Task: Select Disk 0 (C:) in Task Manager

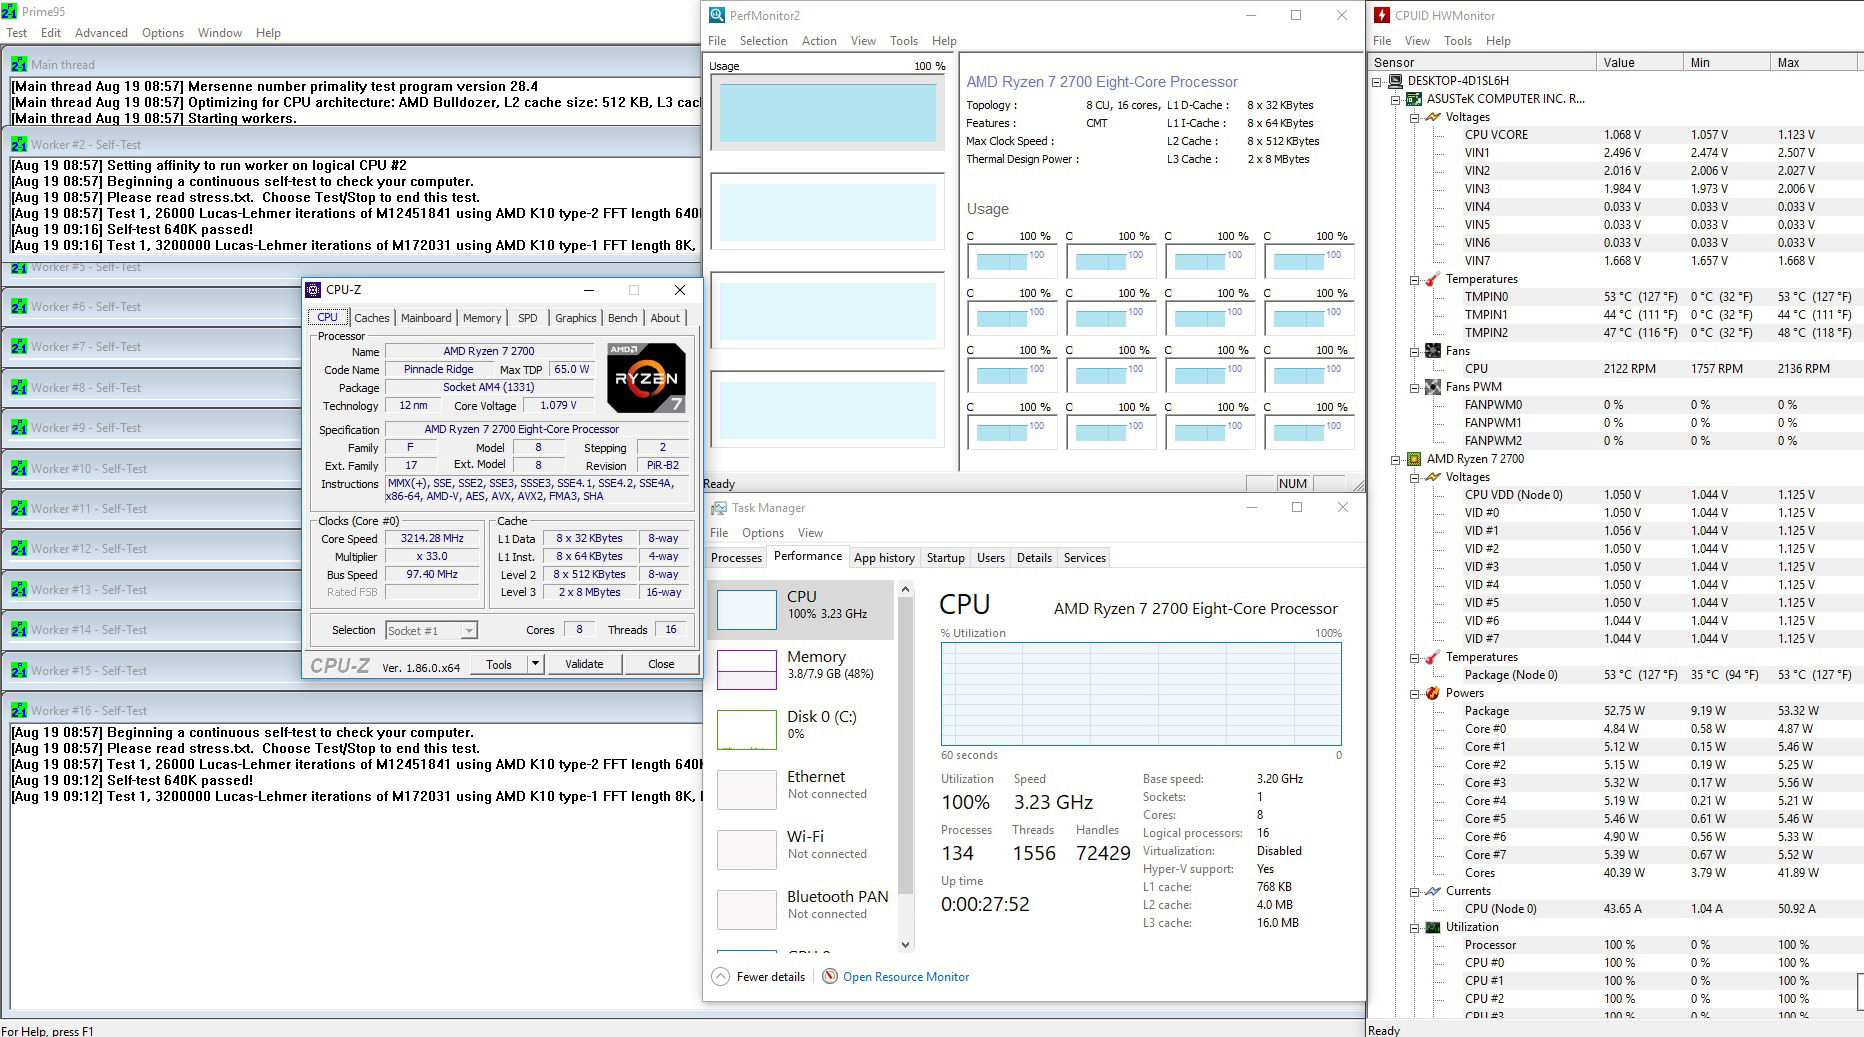Action: tap(801, 729)
